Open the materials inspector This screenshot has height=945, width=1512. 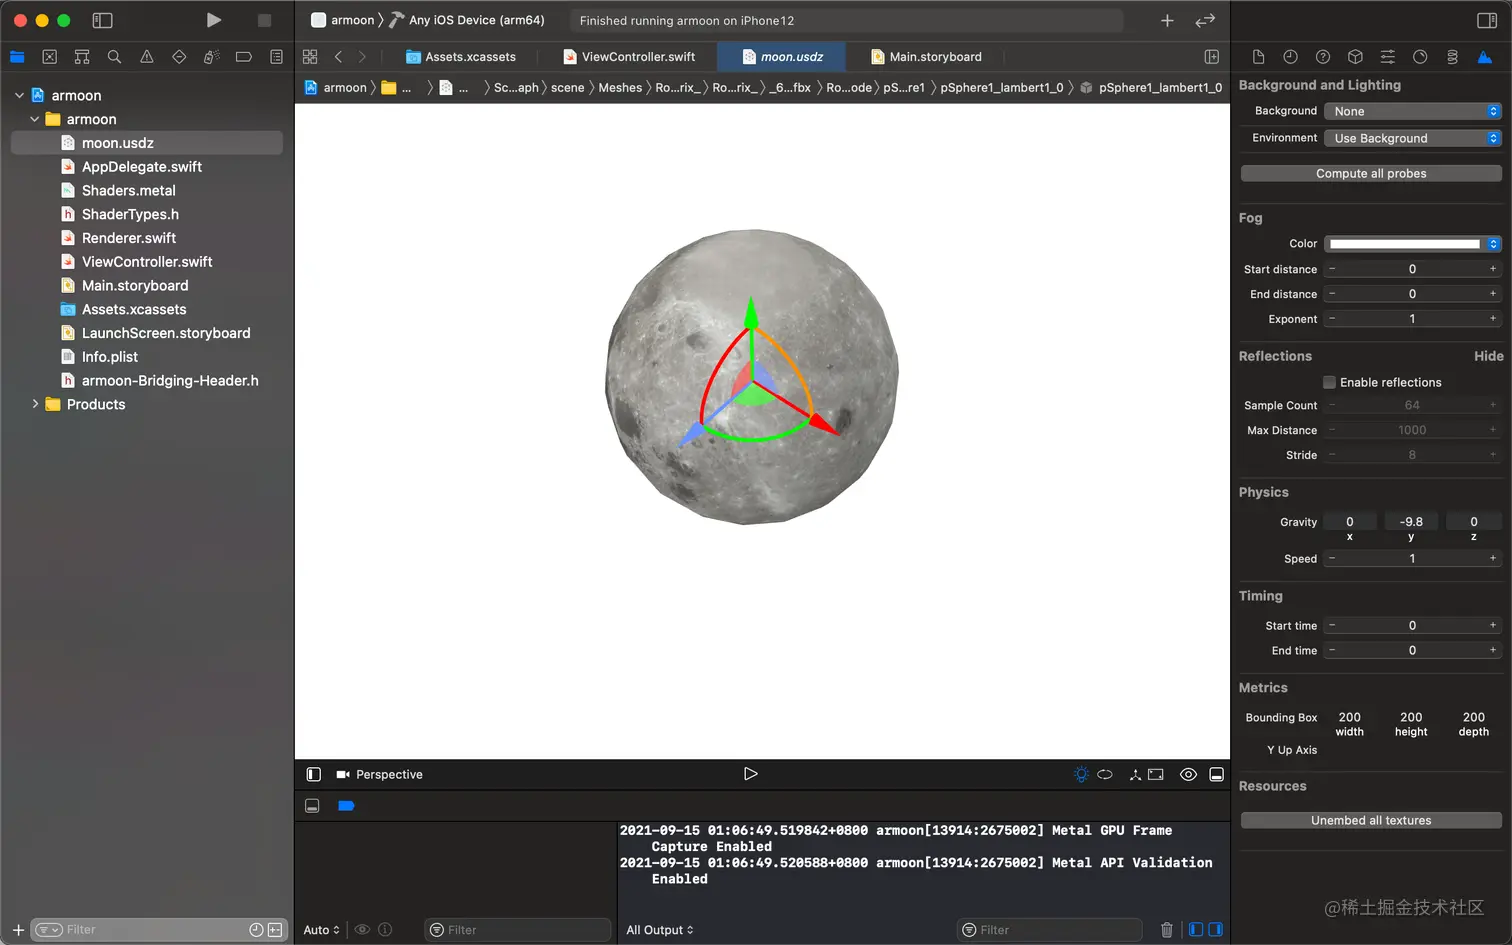pos(1420,57)
